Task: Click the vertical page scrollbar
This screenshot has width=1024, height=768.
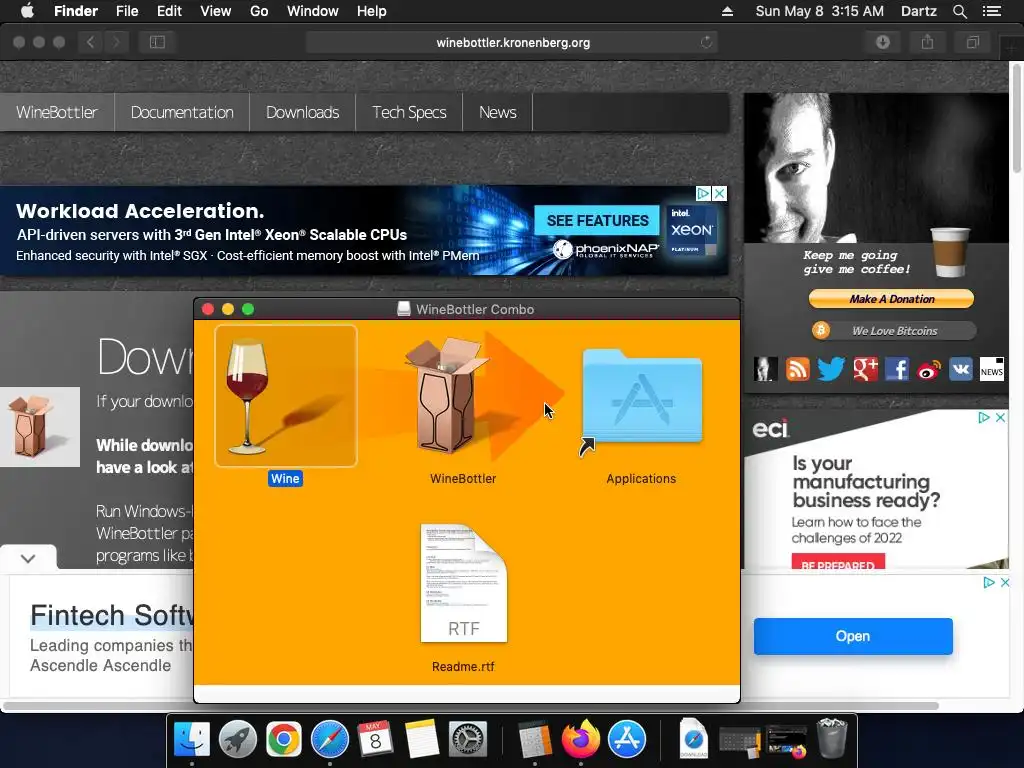Action: pos(1017,118)
